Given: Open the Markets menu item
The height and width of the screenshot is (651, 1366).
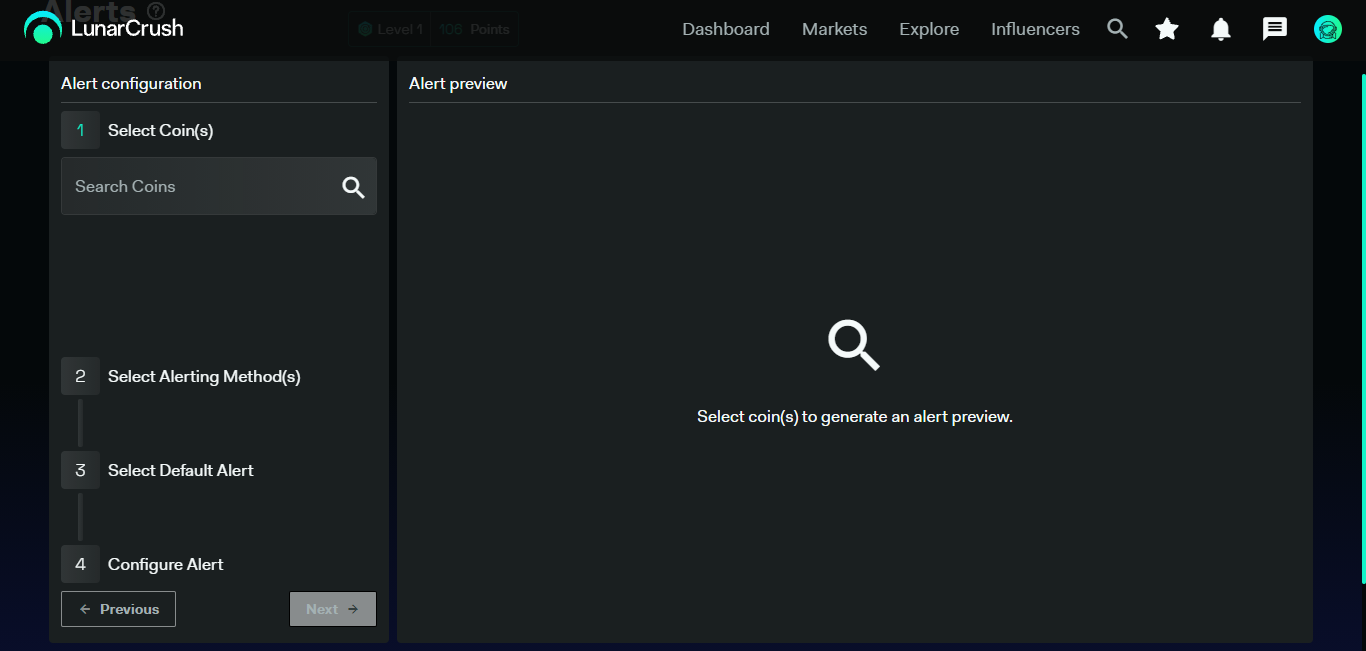Looking at the screenshot, I should pos(834,29).
